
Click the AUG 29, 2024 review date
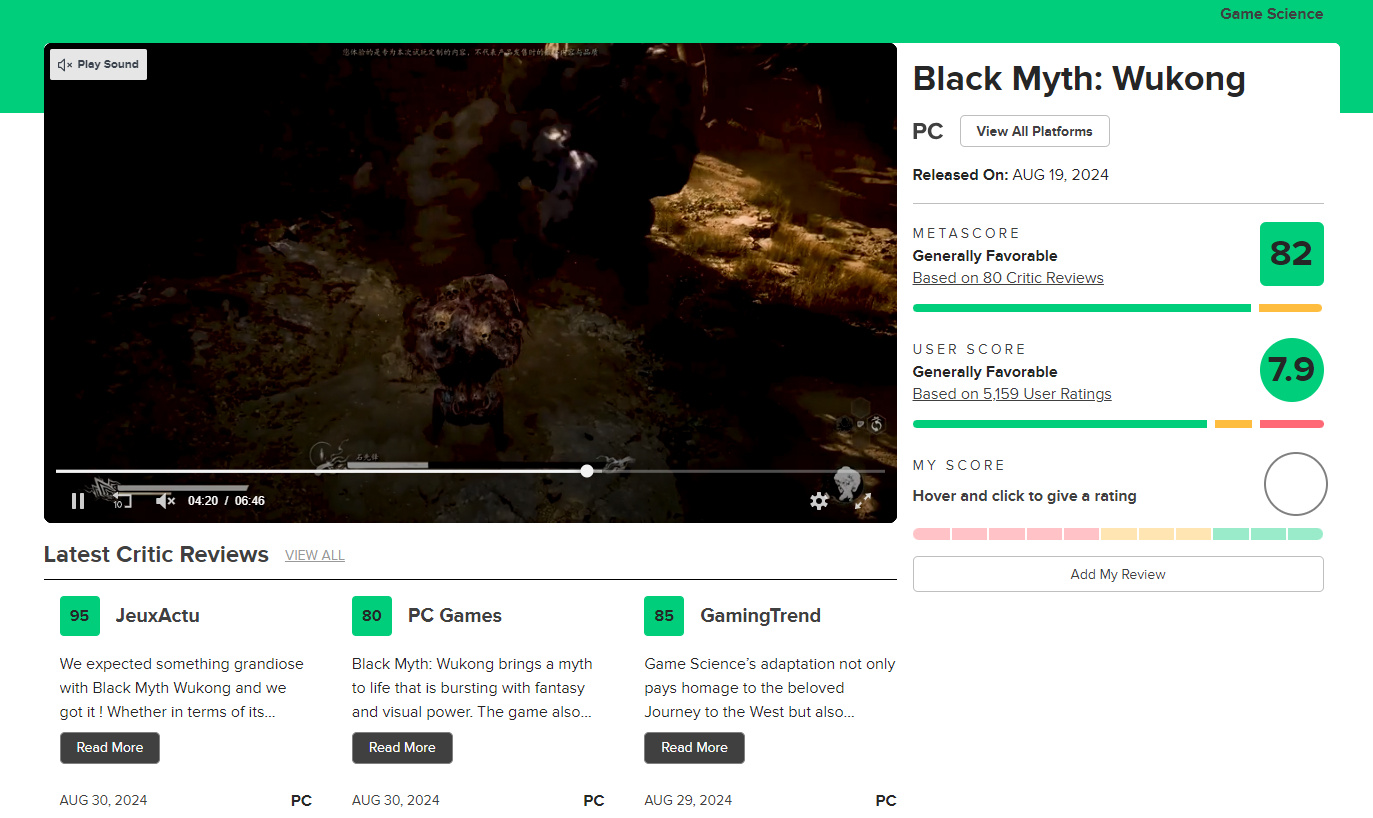coord(688,800)
